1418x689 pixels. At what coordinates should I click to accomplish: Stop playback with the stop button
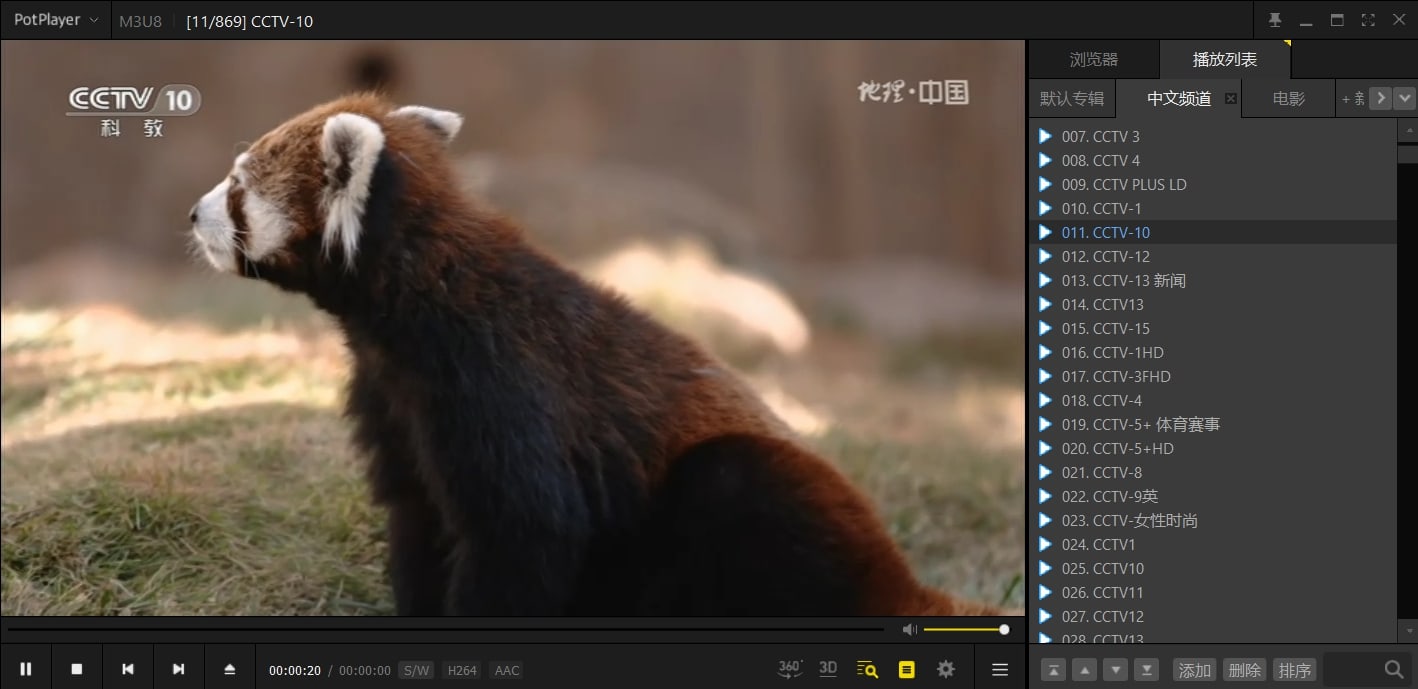coord(77,669)
